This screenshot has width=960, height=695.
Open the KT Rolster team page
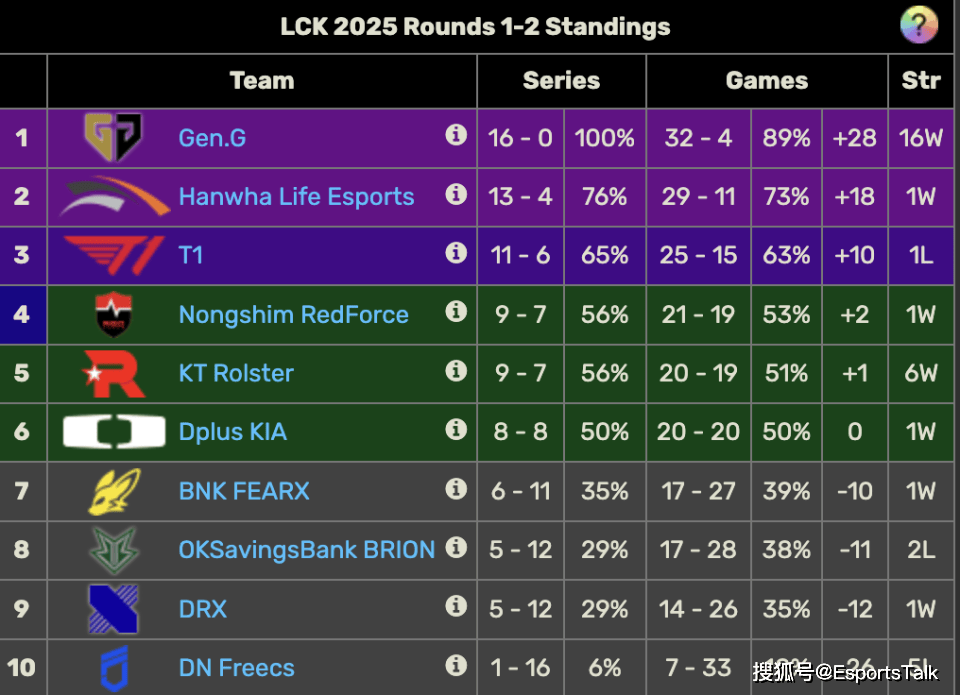point(236,374)
